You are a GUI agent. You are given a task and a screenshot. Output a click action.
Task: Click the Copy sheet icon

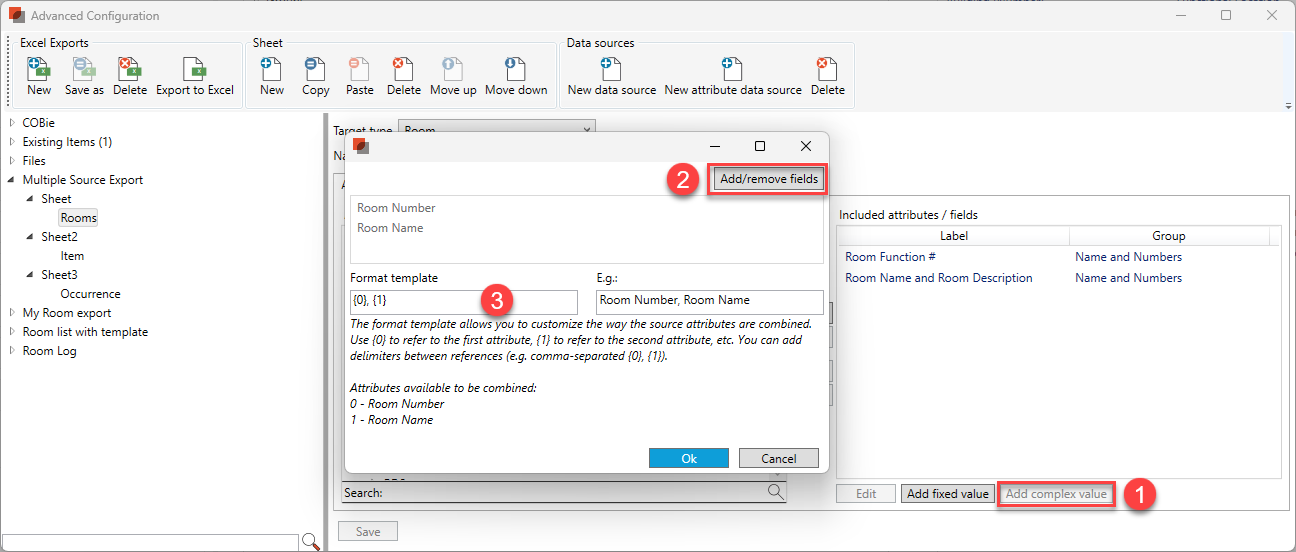coord(315,70)
